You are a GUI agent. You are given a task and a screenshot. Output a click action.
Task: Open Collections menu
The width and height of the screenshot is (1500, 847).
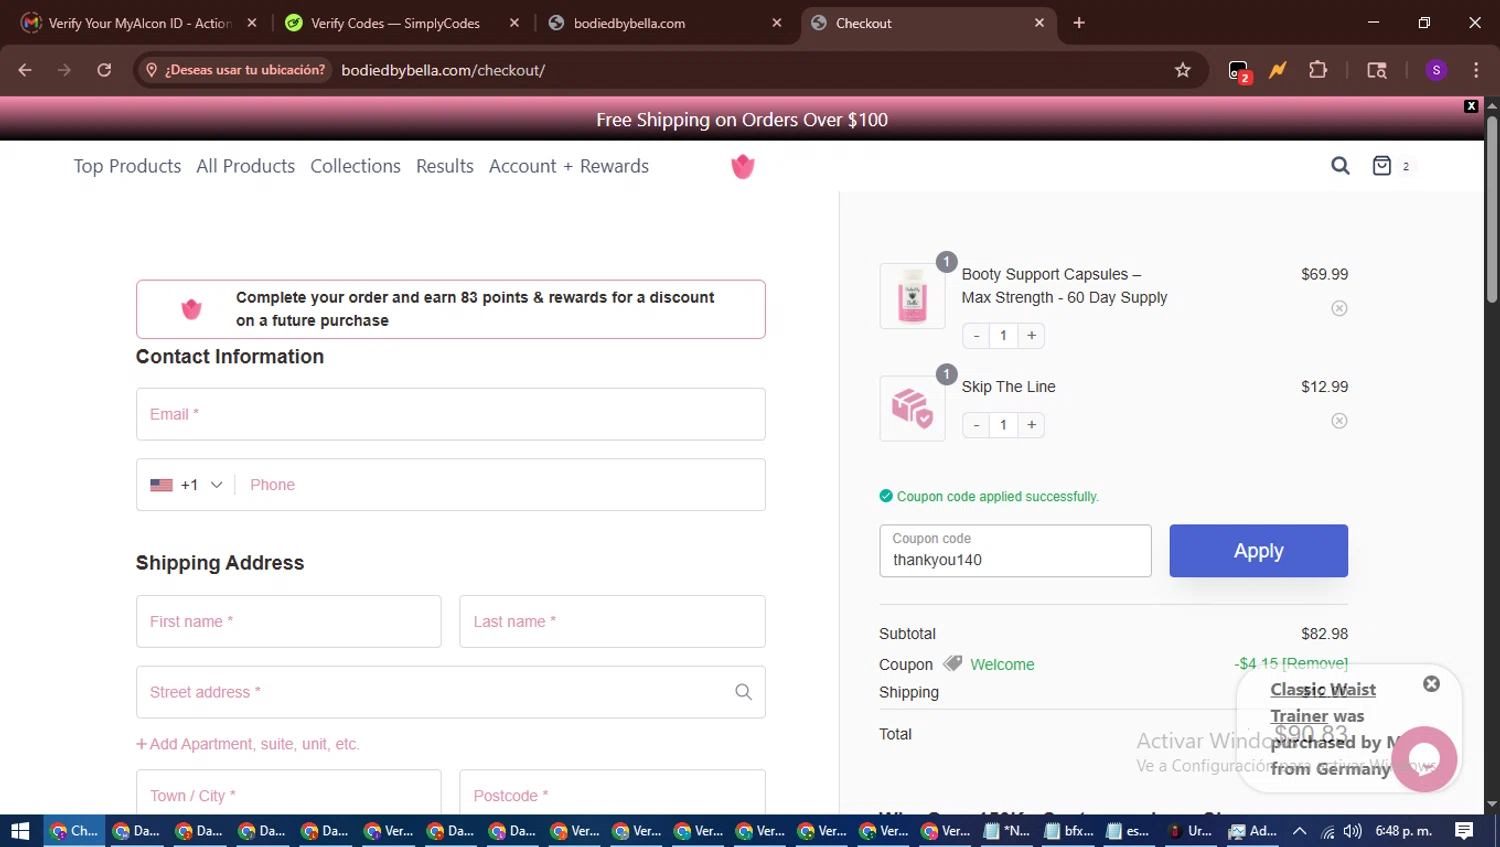pos(355,166)
